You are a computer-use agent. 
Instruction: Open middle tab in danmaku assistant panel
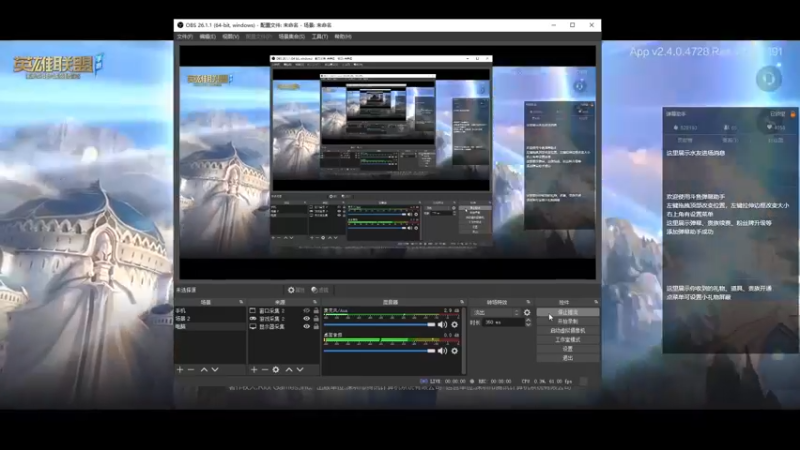click(730, 140)
